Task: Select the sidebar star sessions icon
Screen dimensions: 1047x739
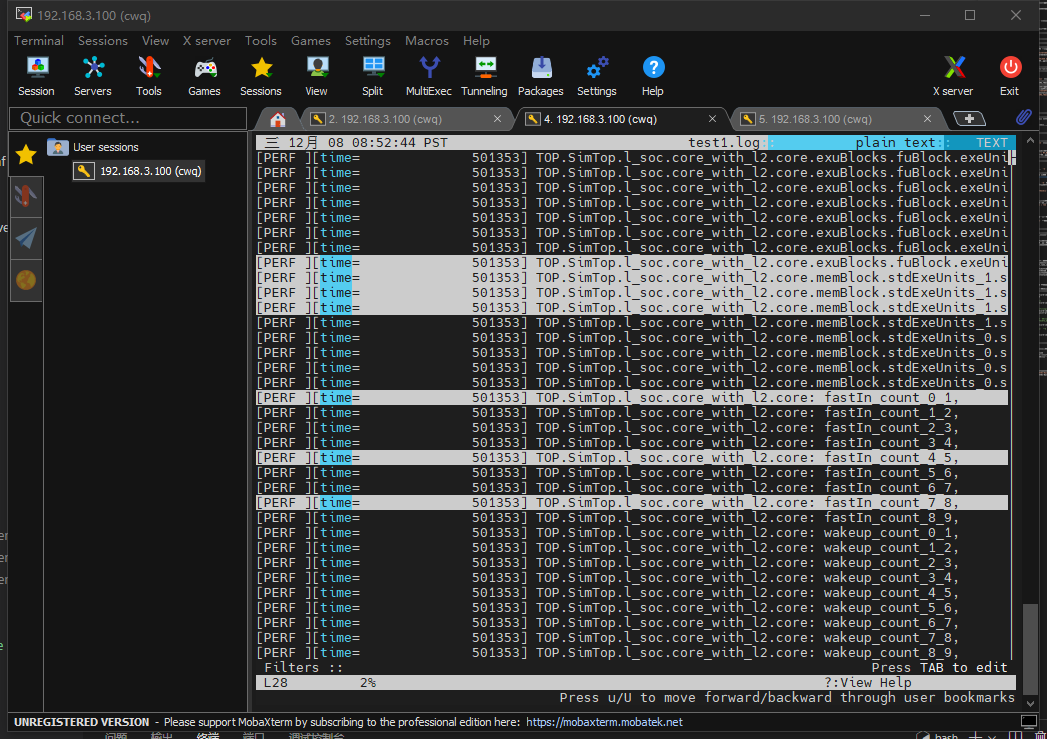Action: pos(26,155)
